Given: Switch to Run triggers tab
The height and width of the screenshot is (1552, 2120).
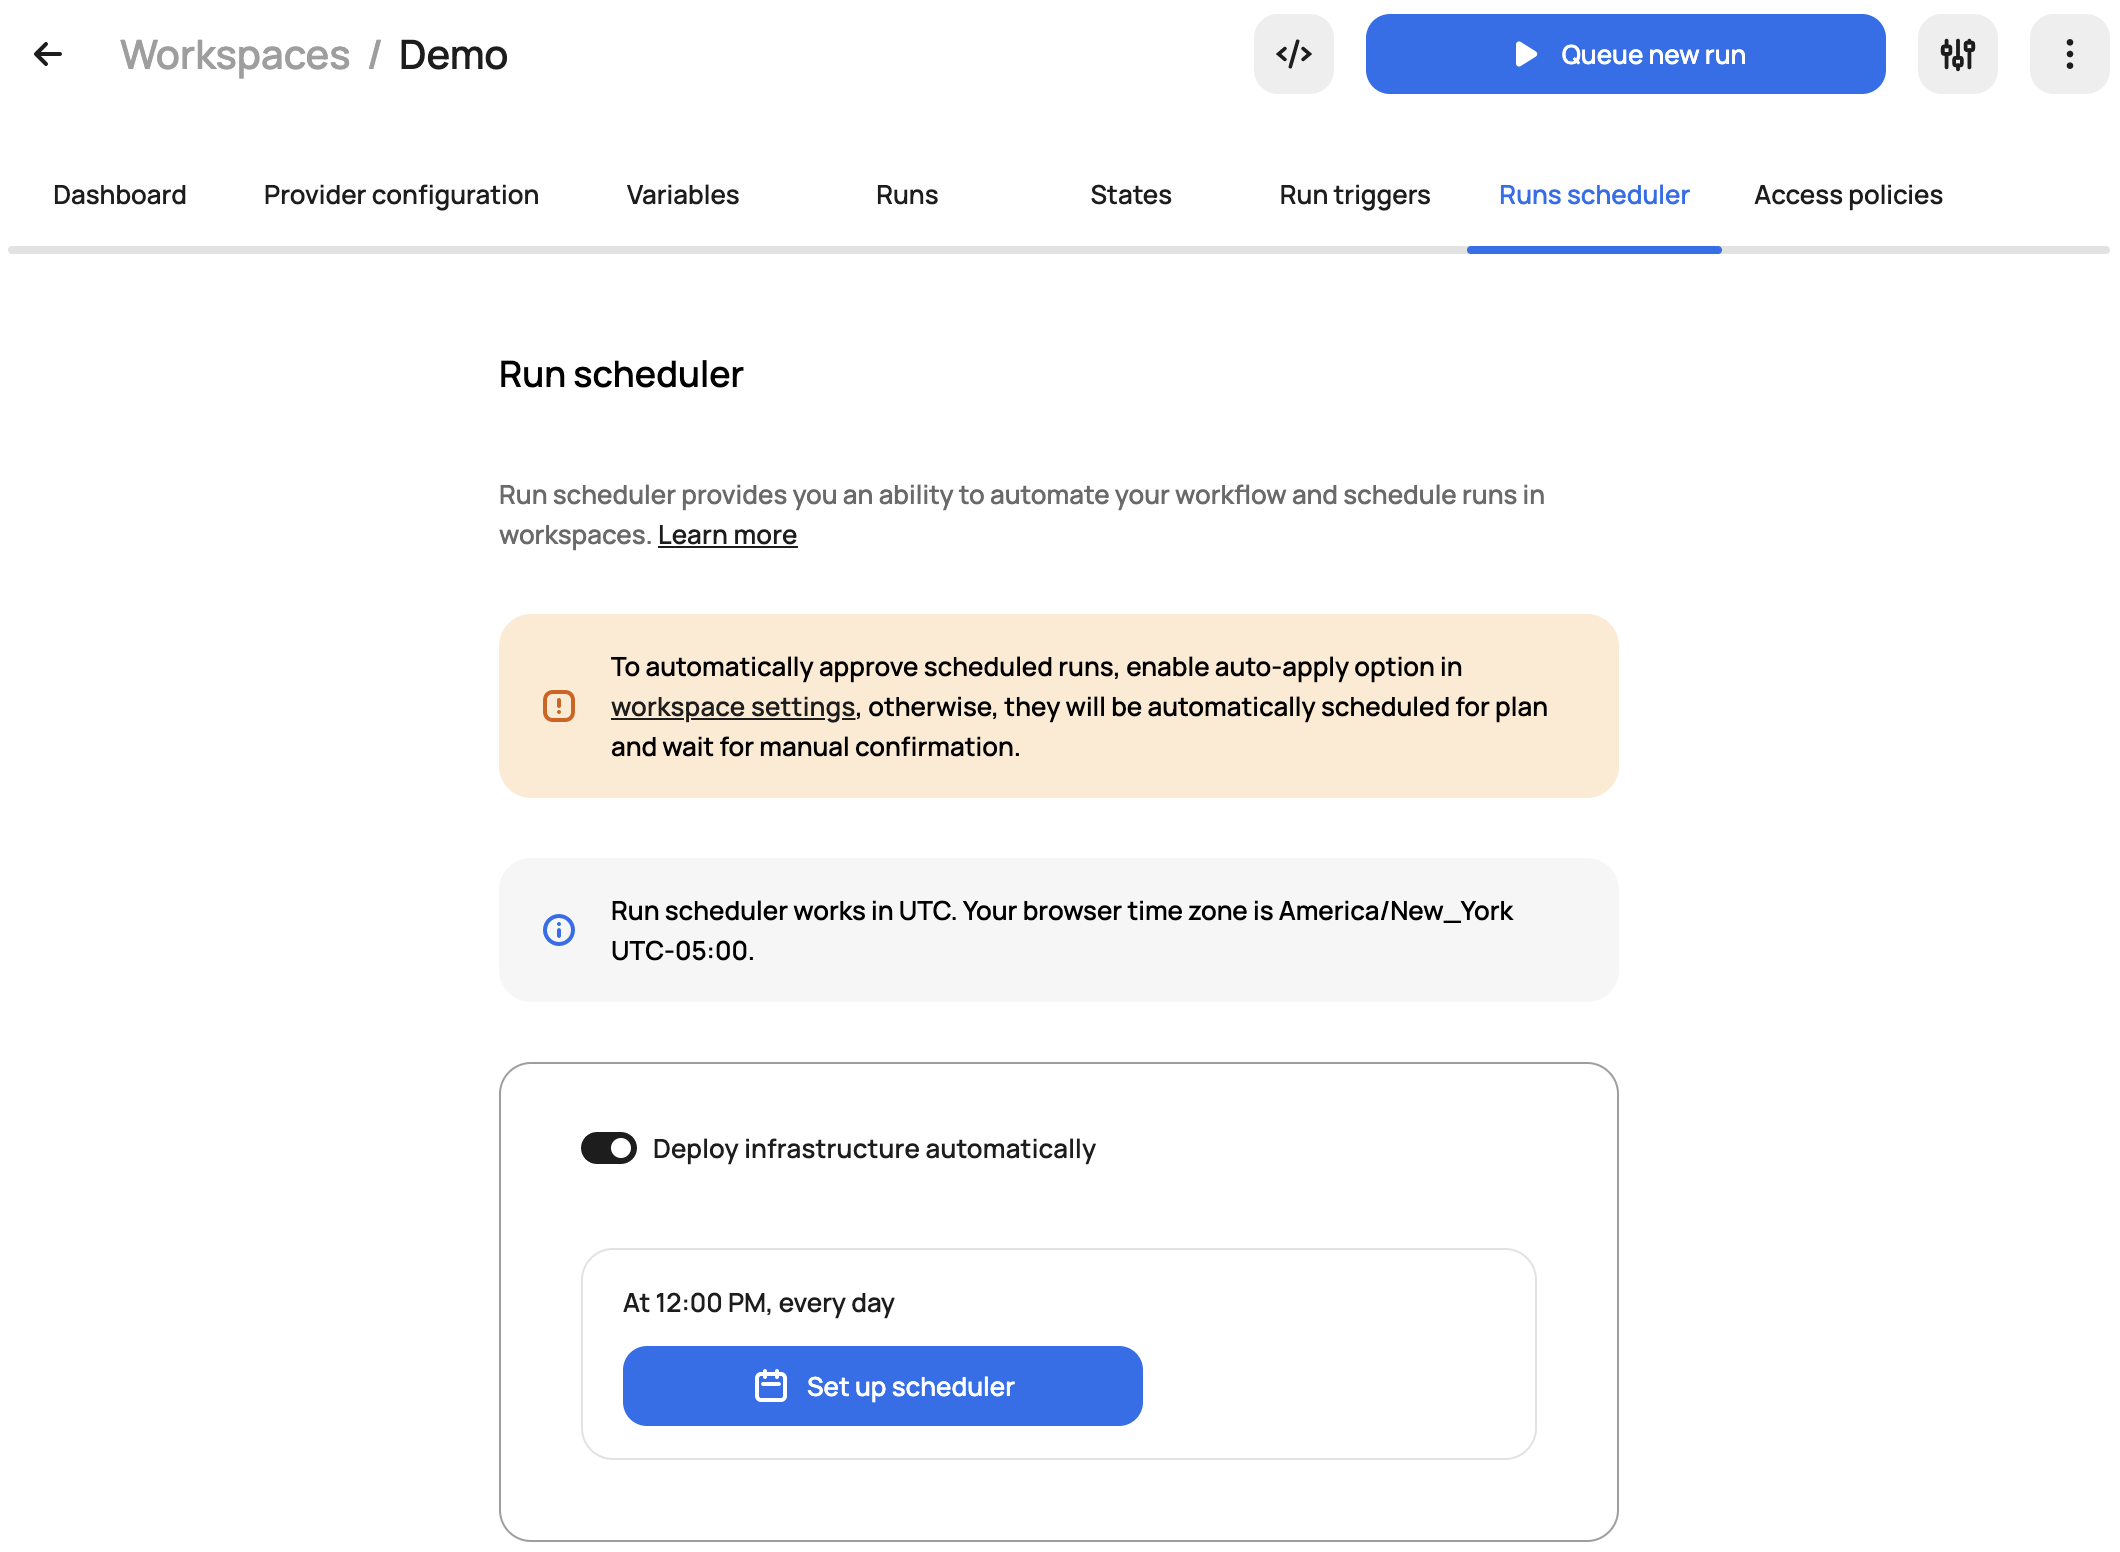Looking at the screenshot, I should click(x=1355, y=195).
